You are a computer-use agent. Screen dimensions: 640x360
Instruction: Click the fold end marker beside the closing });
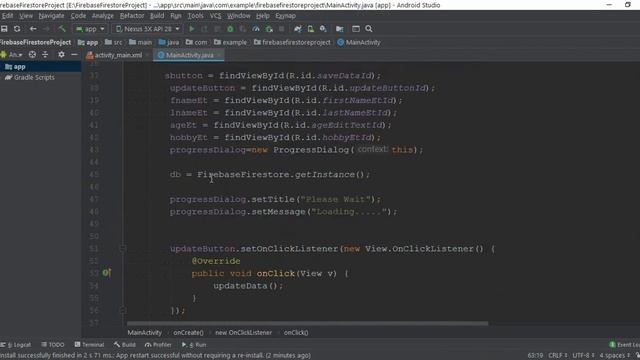click(122, 311)
